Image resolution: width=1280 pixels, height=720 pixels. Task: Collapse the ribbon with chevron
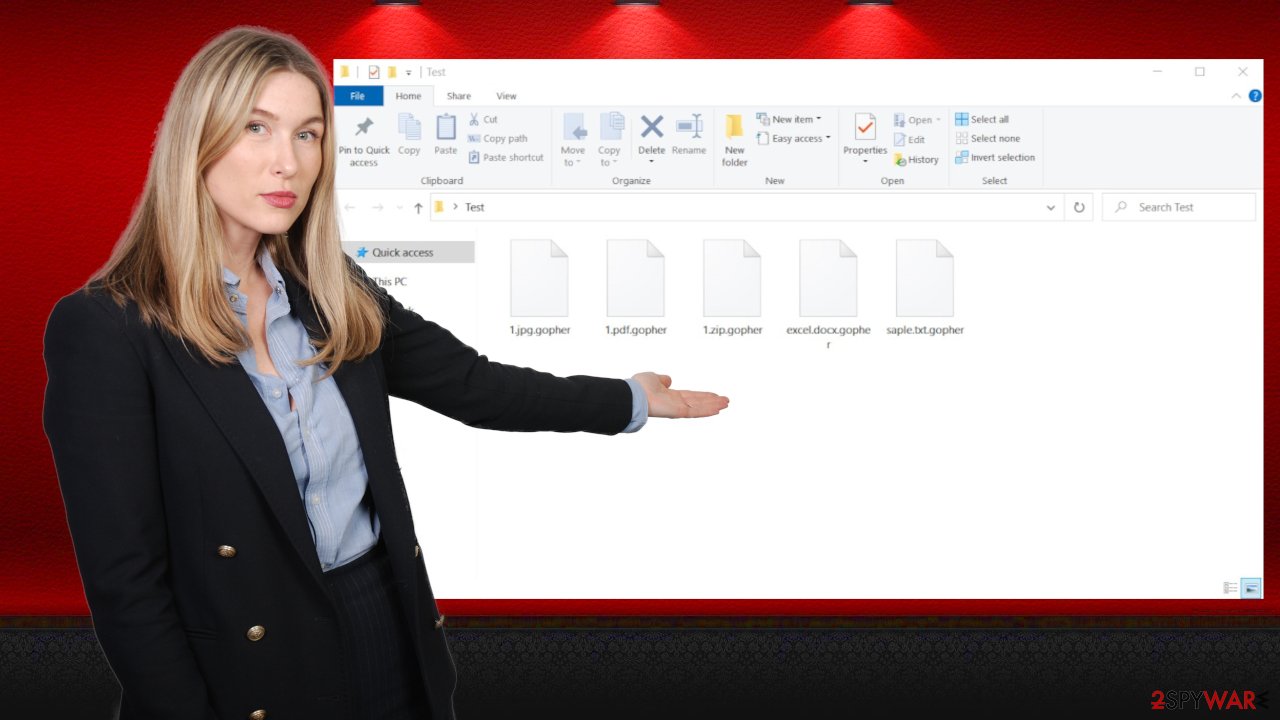coord(1237,96)
